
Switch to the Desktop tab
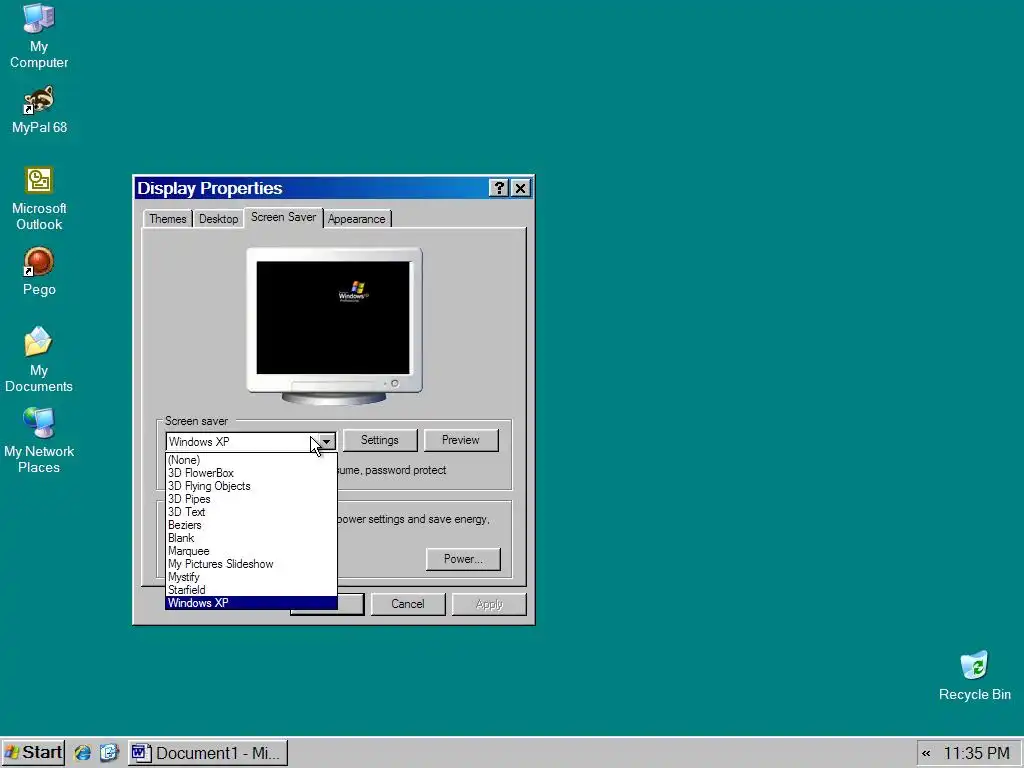[x=219, y=219]
